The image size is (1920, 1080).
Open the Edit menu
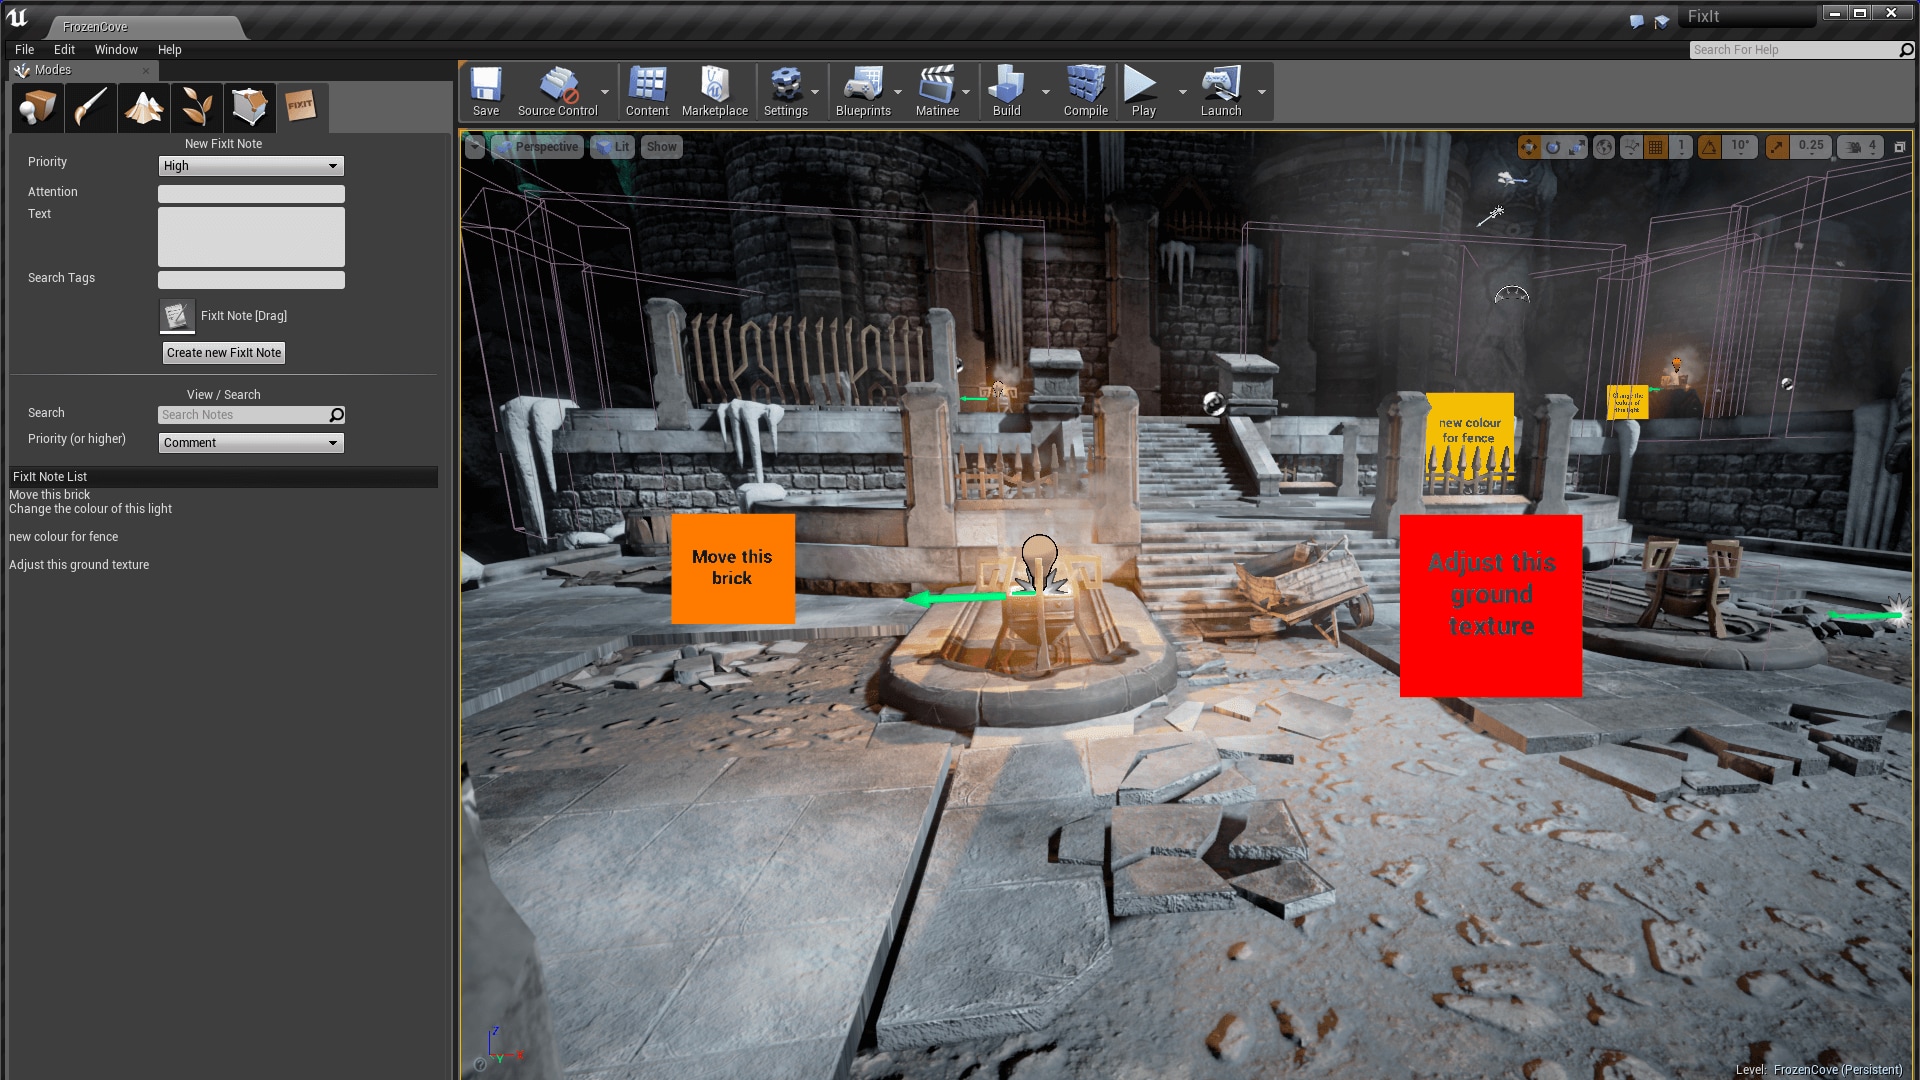click(x=64, y=50)
